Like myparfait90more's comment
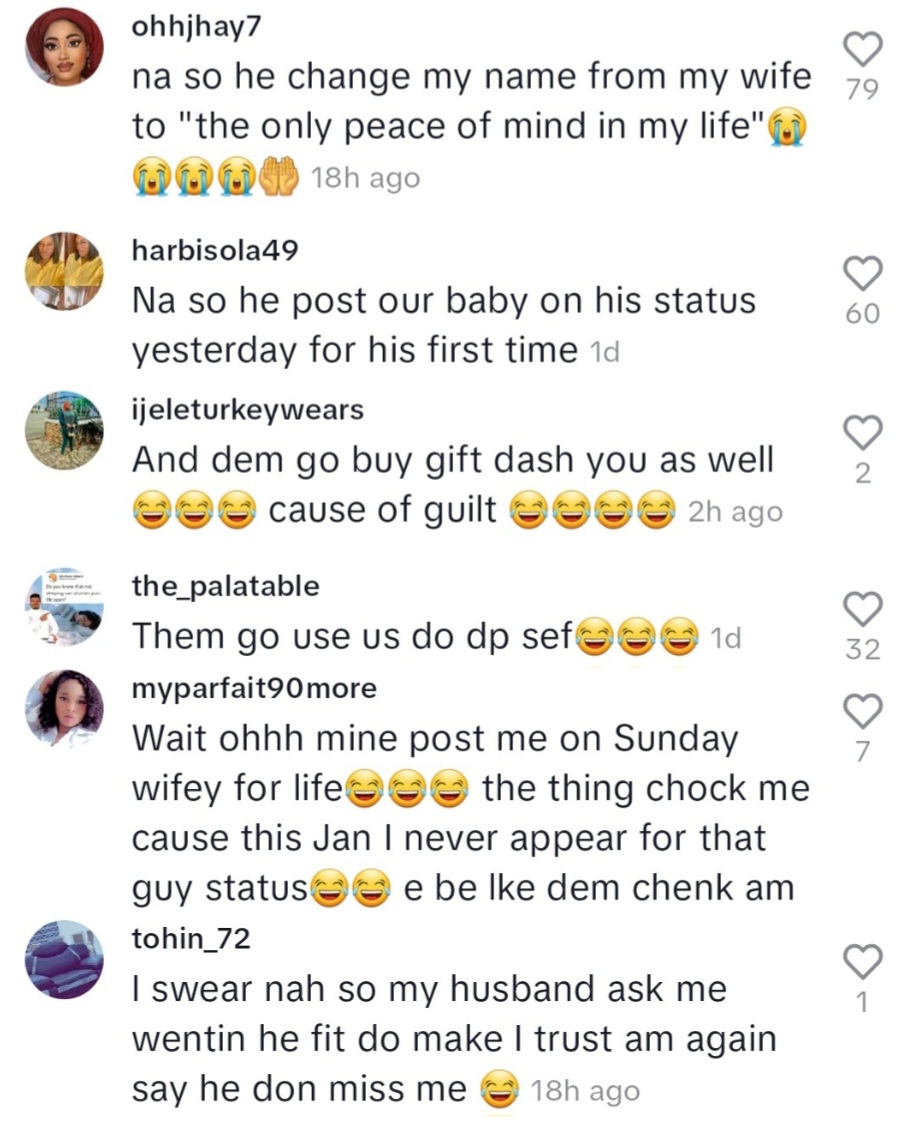This screenshot has height=1147, width=919. [x=862, y=712]
